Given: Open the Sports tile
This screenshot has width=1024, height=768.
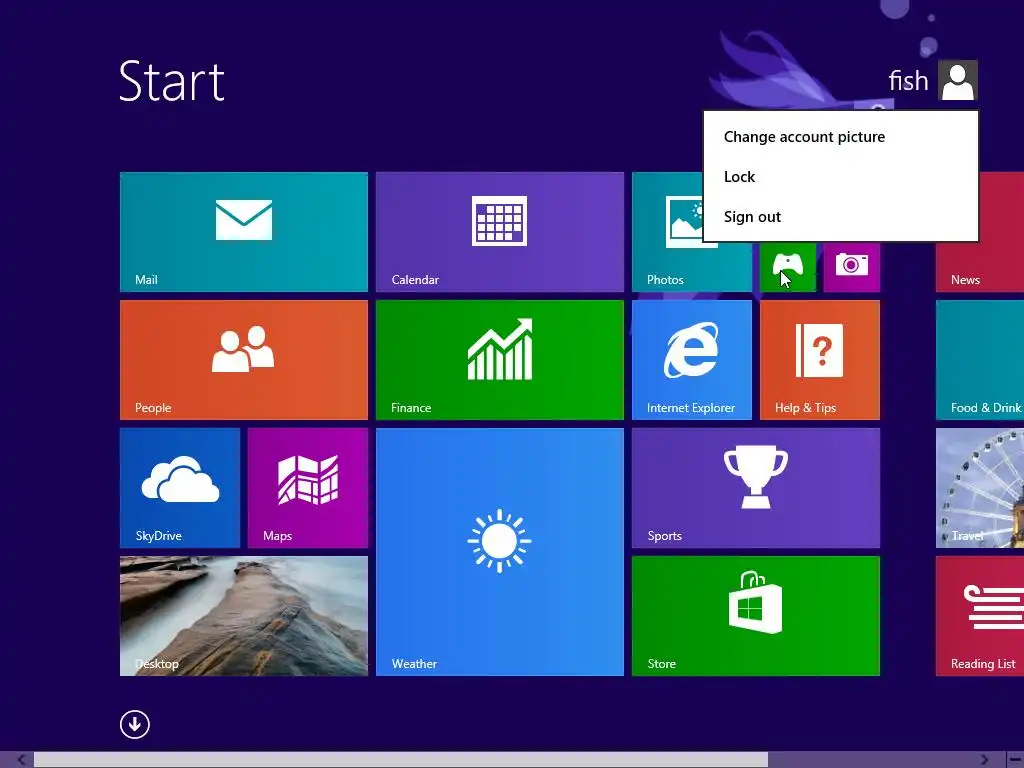Looking at the screenshot, I should click(756, 488).
